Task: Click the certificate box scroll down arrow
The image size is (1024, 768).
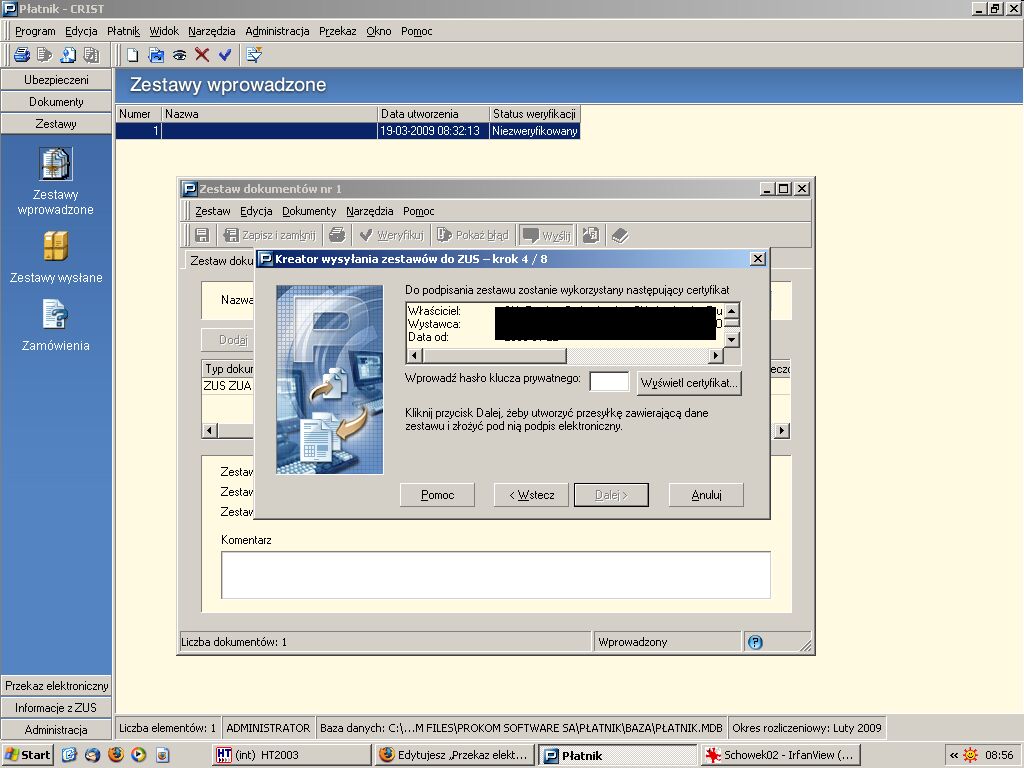Action: click(732, 340)
